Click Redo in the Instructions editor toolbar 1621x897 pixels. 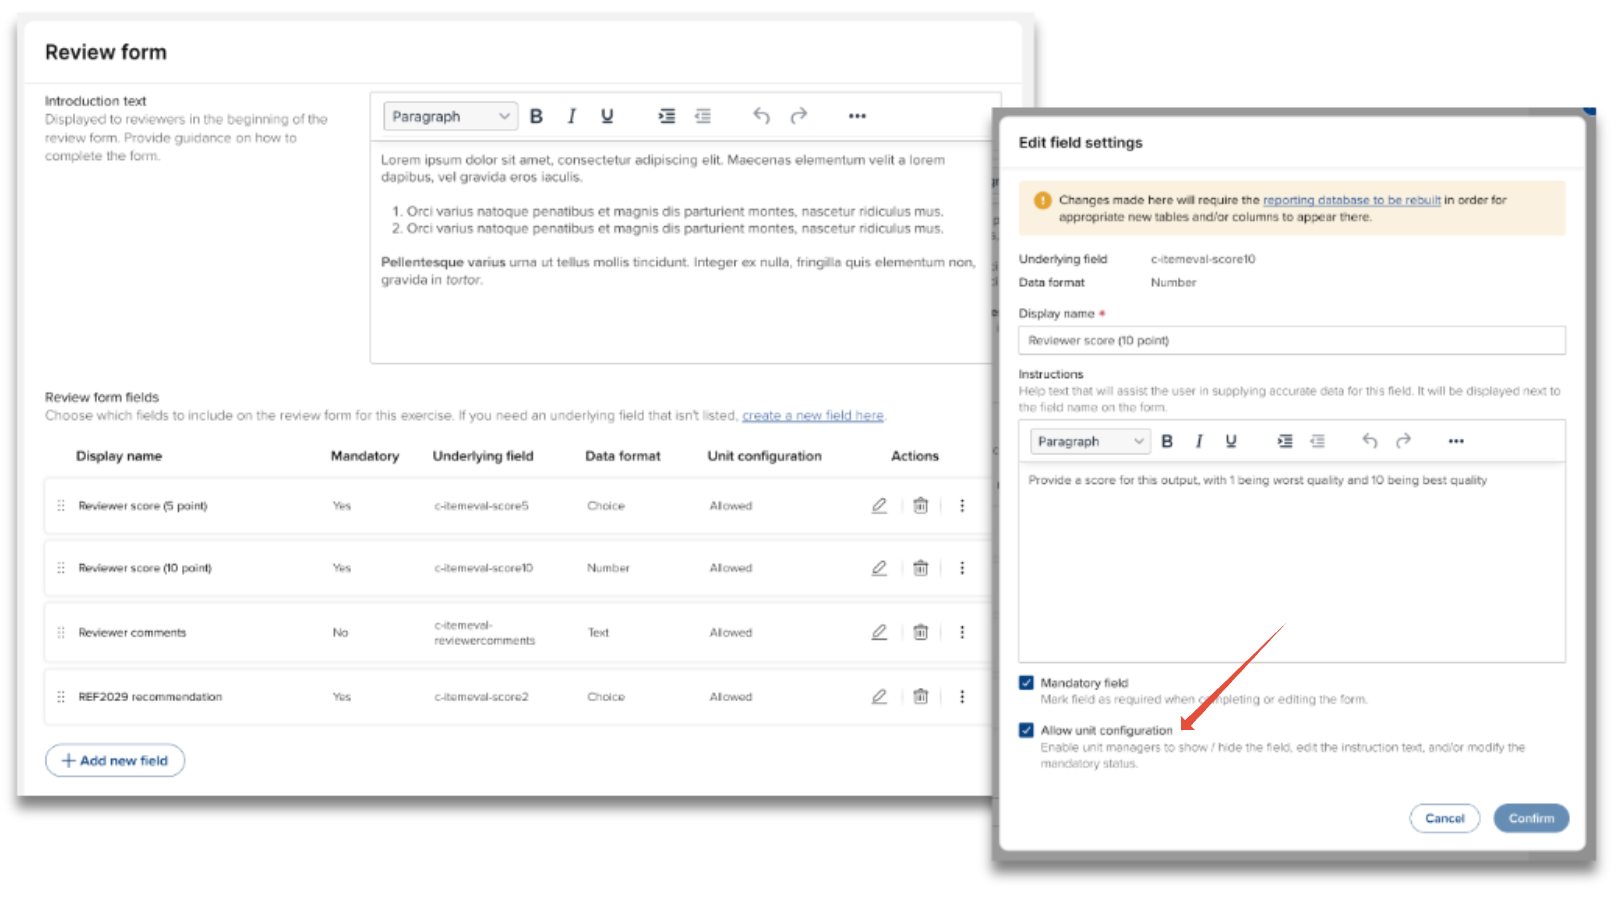click(1403, 441)
